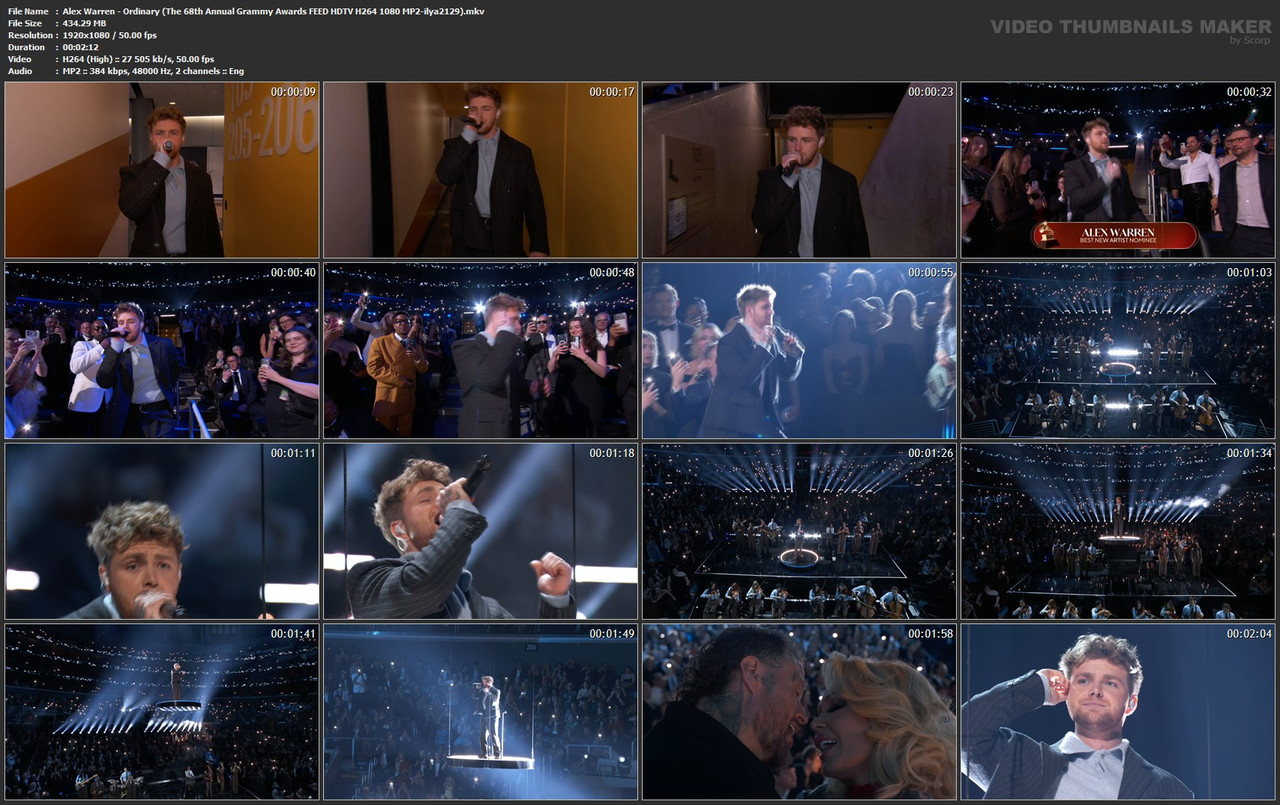Click the 00:01:03 timestamp overlay

click(x=1250, y=273)
